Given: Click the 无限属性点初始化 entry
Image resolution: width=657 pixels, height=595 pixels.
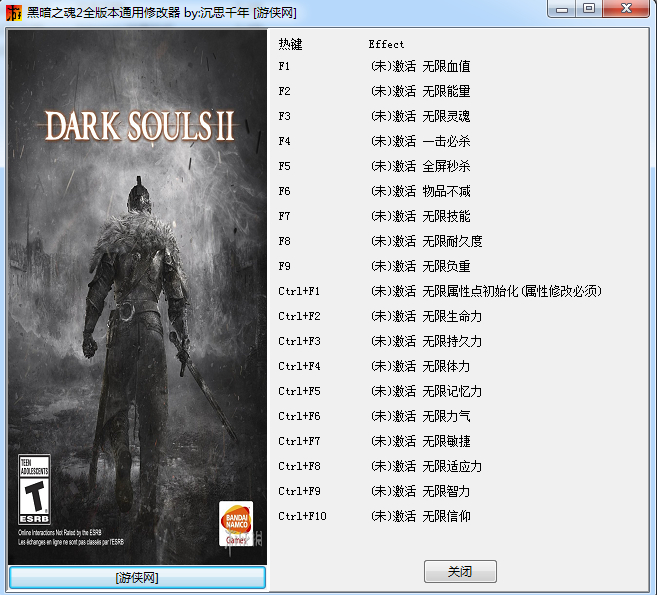Looking at the screenshot, I should point(486,291).
